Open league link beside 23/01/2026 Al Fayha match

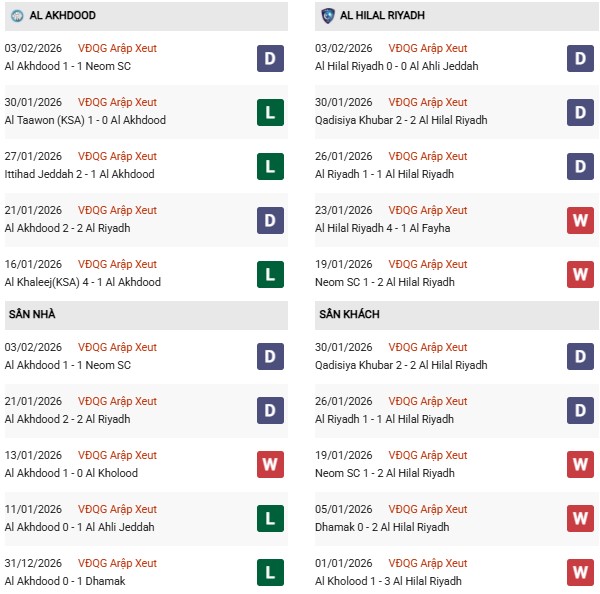[429, 211]
